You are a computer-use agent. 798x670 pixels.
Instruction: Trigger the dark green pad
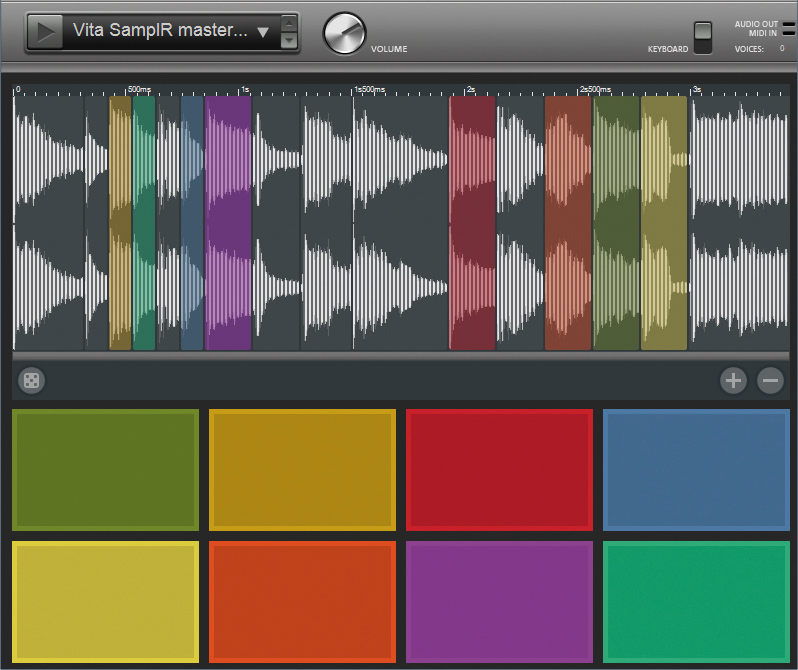click(105, 470)
